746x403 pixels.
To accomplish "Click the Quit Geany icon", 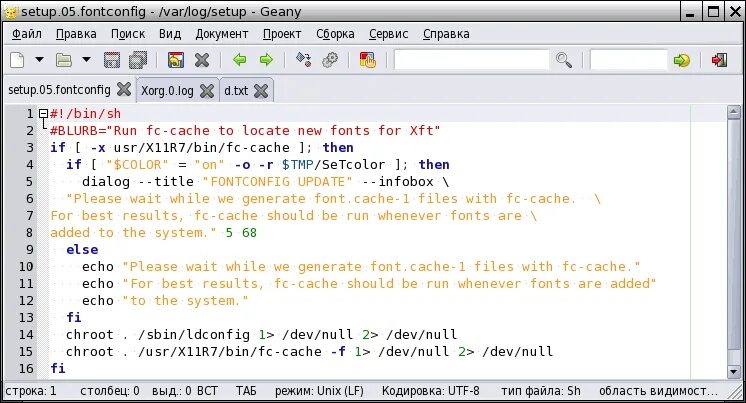I will 719,60.
